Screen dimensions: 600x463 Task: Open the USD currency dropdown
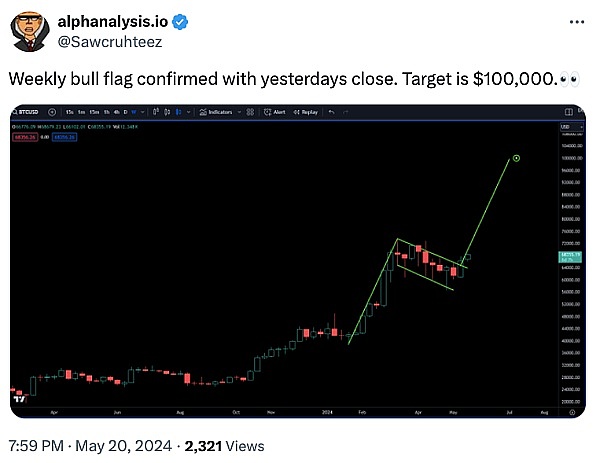(x=566, y=126)
